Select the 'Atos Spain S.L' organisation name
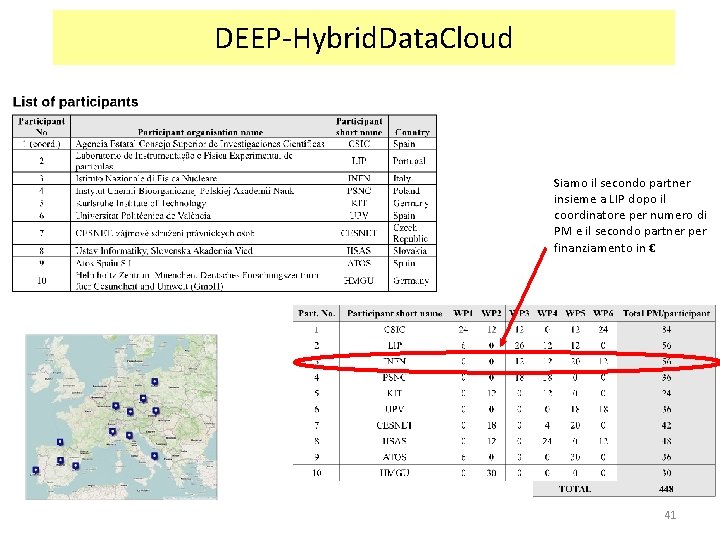Viewport: 720px width, 540px height. (x=103, y=263)
